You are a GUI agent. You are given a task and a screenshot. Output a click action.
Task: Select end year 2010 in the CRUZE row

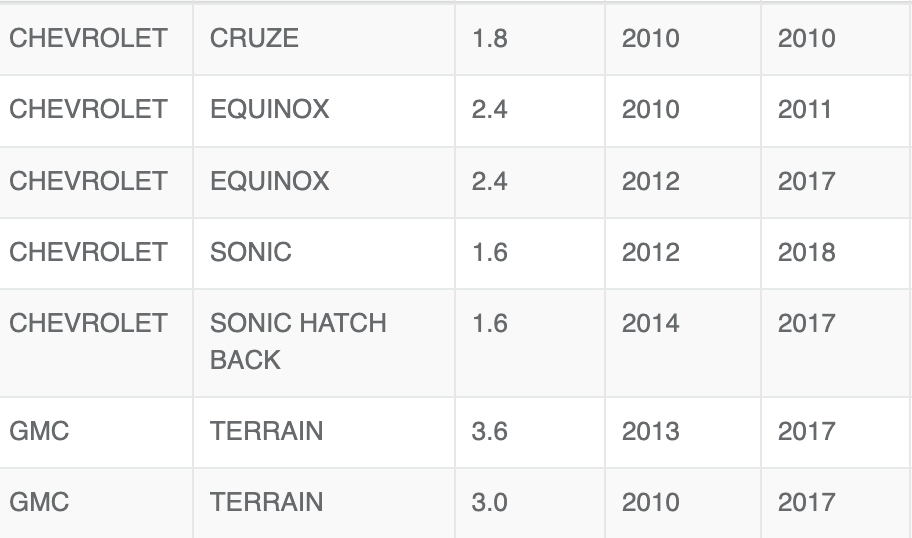pos(836,39)
